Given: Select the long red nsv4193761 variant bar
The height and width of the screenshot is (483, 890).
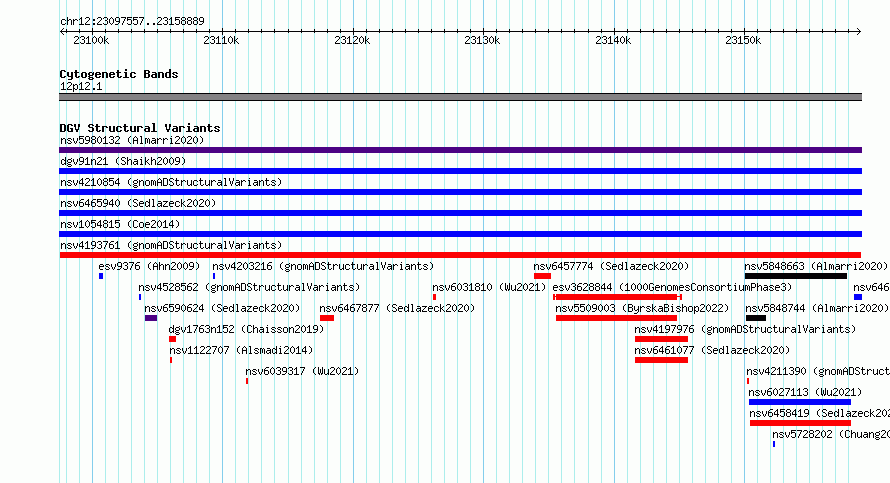Looking at the screenshot, I should point(460,255).
